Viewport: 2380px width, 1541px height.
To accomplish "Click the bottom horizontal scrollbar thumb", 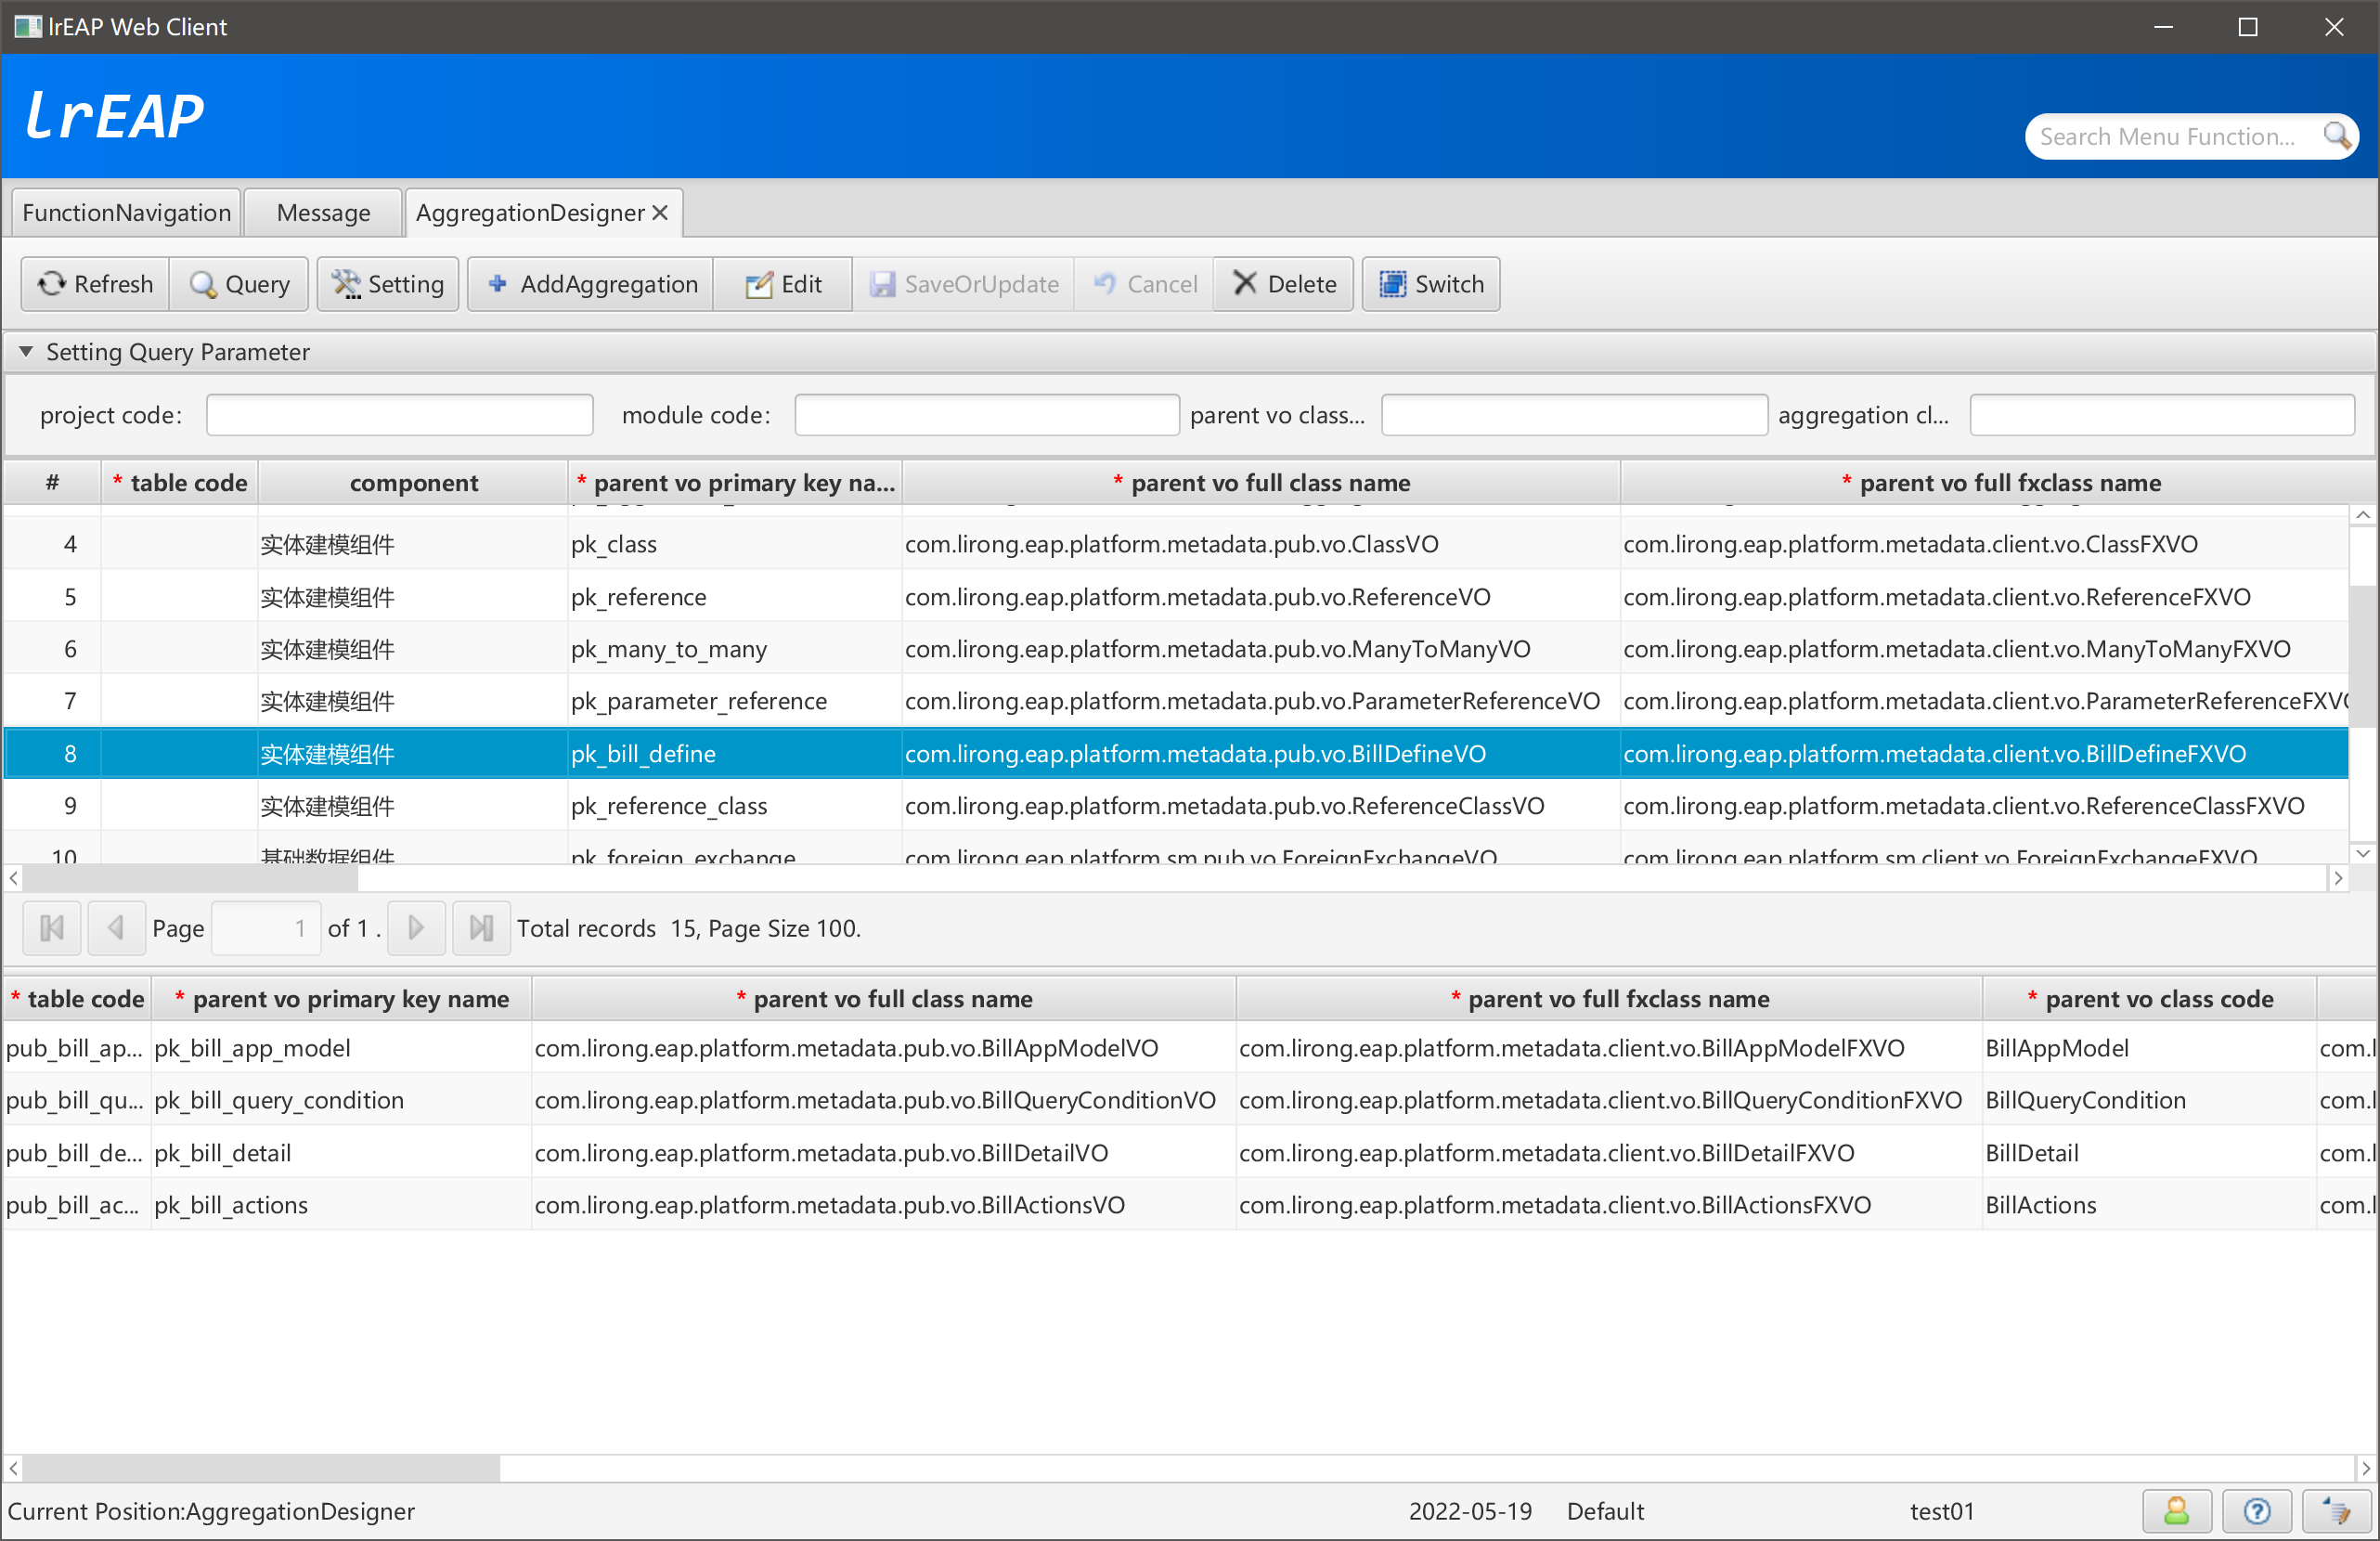I will [261, 1468].
